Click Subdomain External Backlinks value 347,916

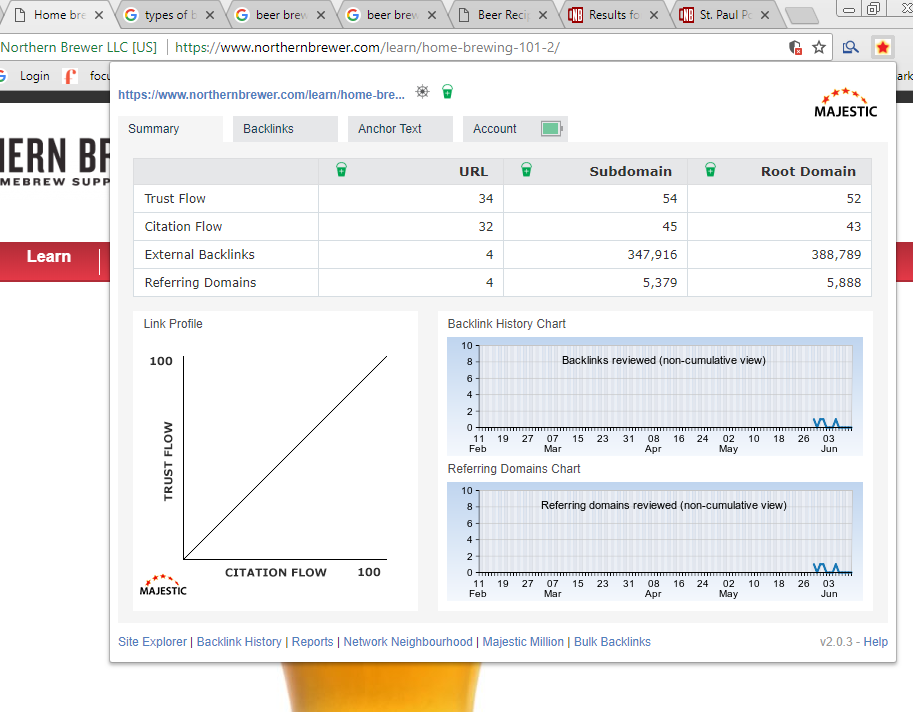pos(652,254)
